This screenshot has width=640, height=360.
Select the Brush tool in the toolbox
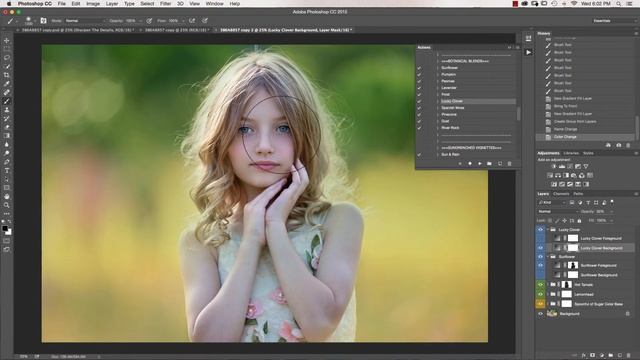click(7, 101)
